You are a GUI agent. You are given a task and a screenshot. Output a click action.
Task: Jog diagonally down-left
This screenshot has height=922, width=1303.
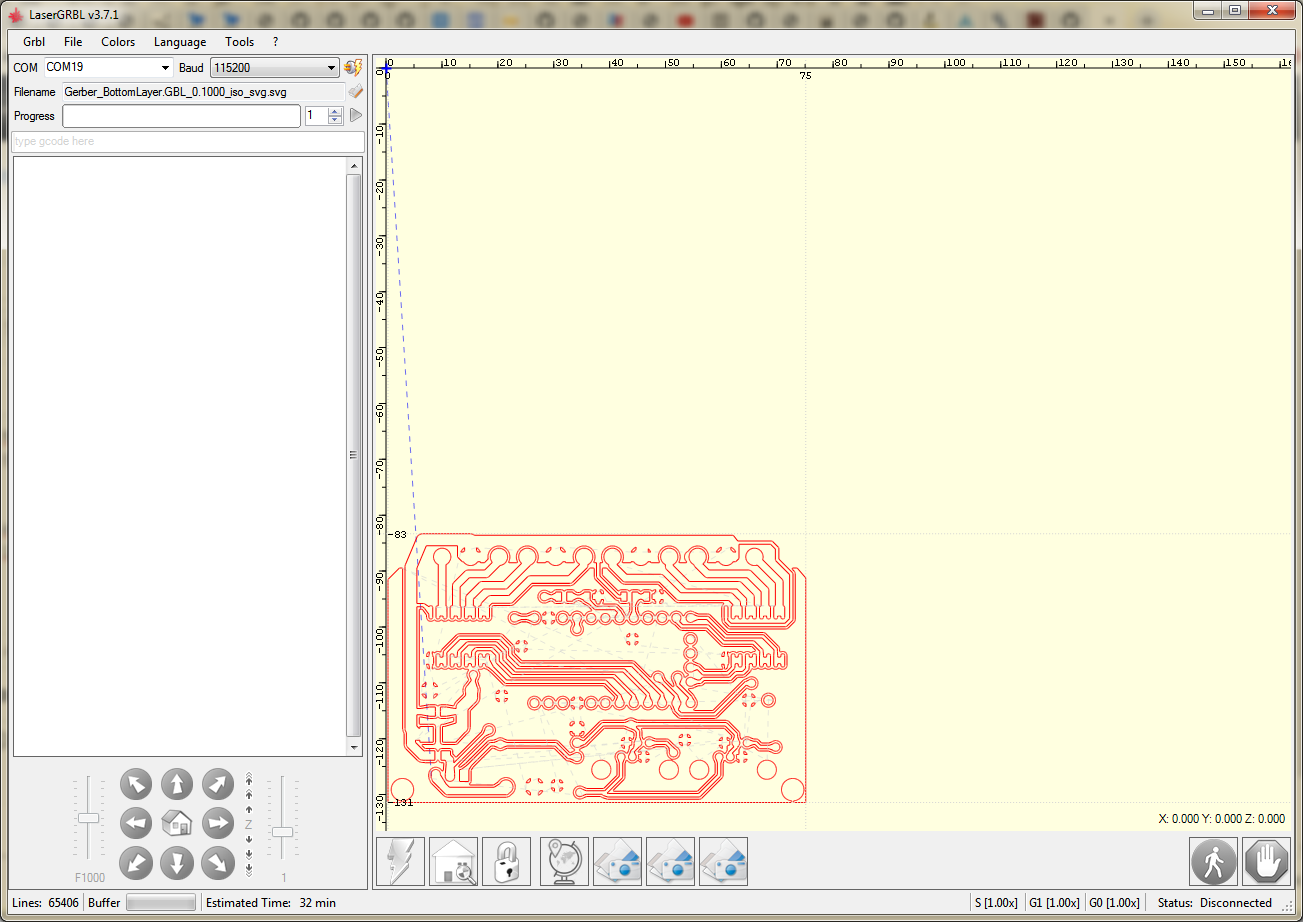[x=136, y=862]
